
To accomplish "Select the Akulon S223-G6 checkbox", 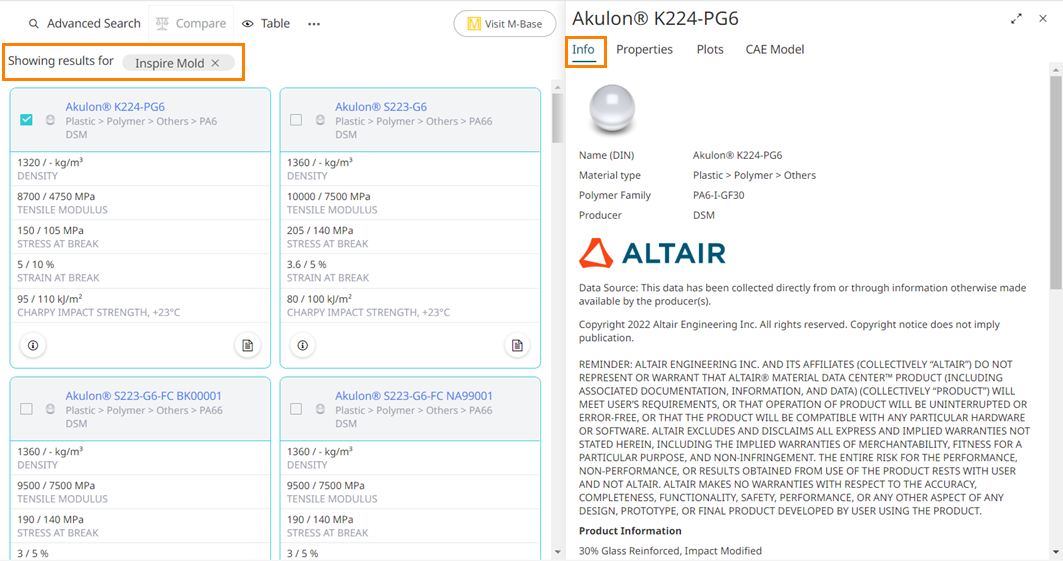I will click(296, 120).
